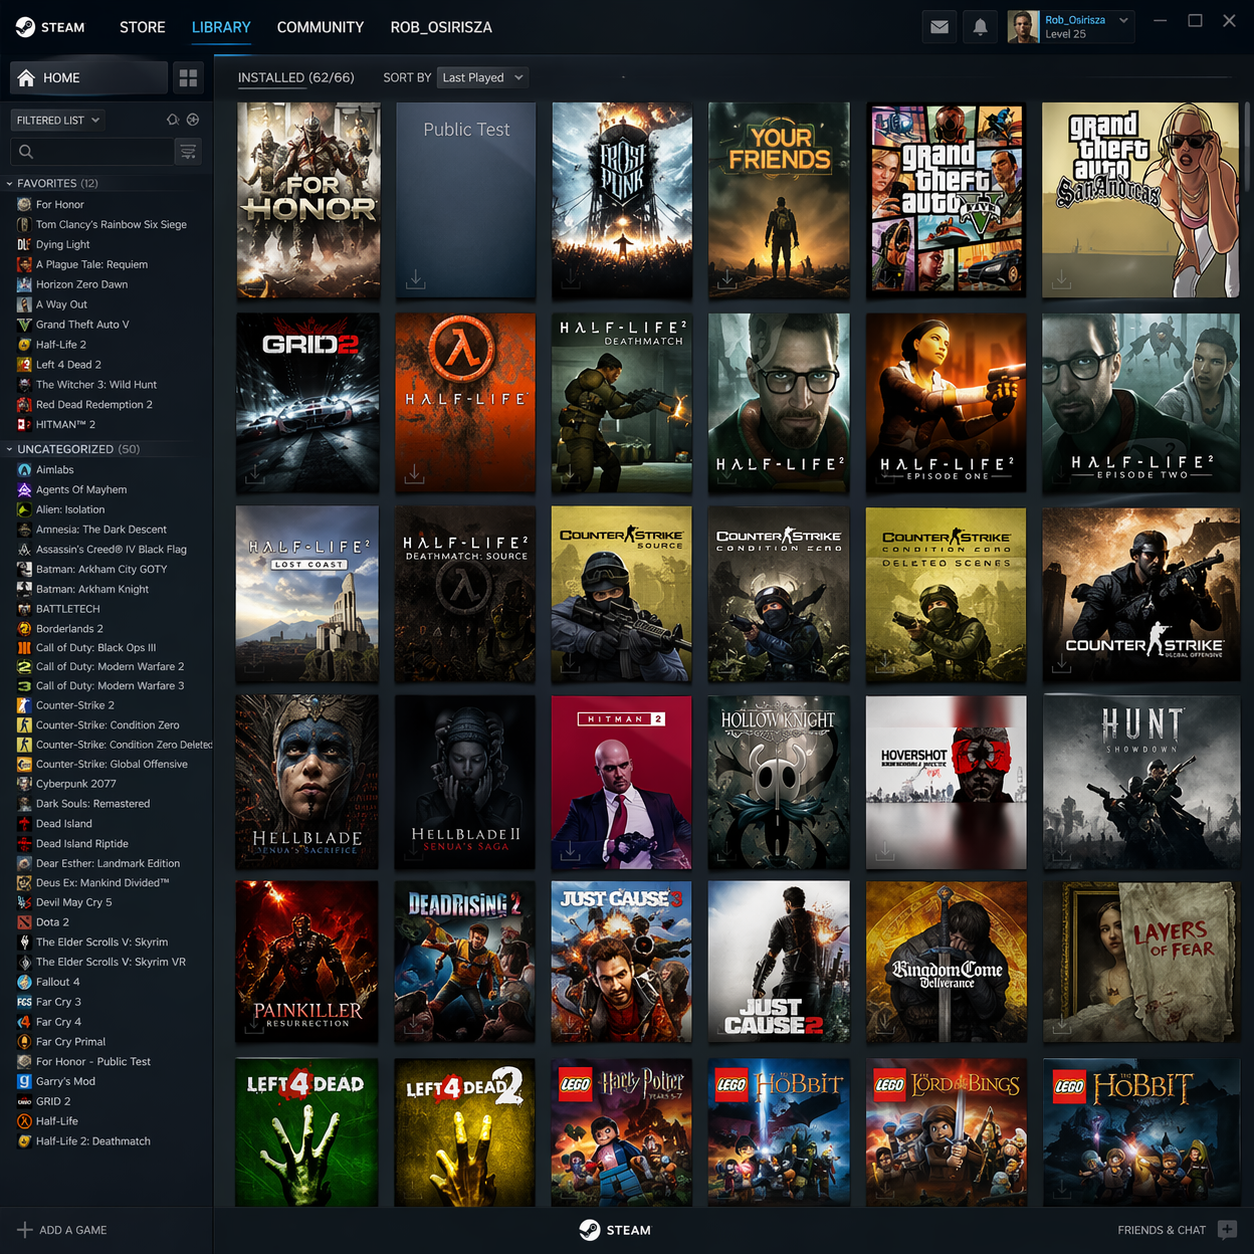Image resolution: width=1254 pixels, height=1254 pixels.
Task: Open the Sort By dropdown
Action: click(x=482, y=77)
